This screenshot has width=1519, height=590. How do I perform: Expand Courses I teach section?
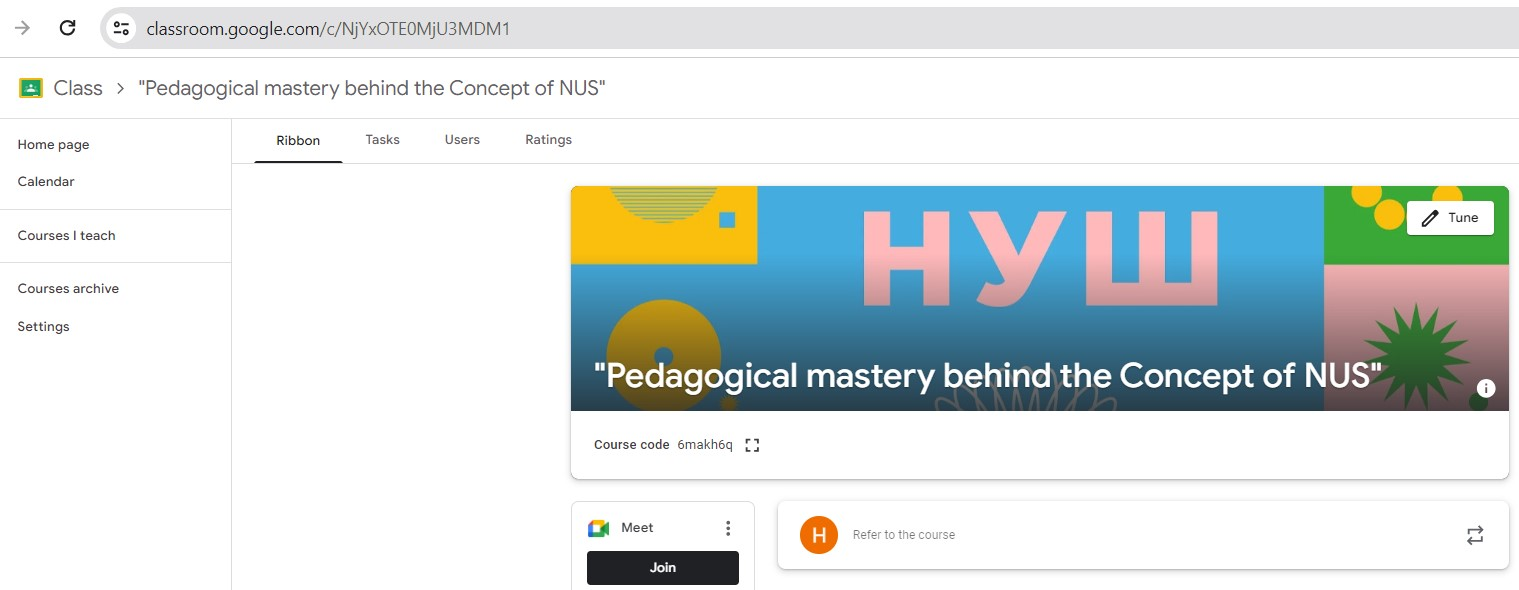(x=67, y=236)
